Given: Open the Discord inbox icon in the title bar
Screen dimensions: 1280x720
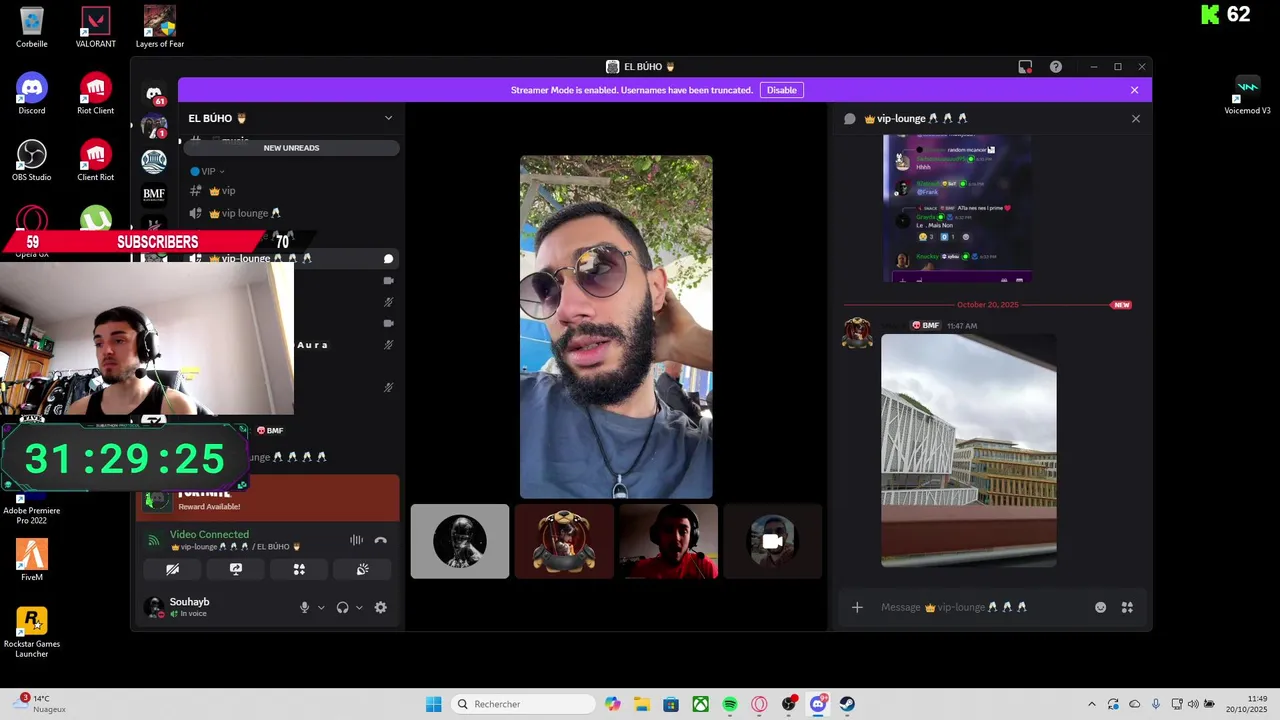Looking at the screenshot, I should click(x=1025, y=67).
